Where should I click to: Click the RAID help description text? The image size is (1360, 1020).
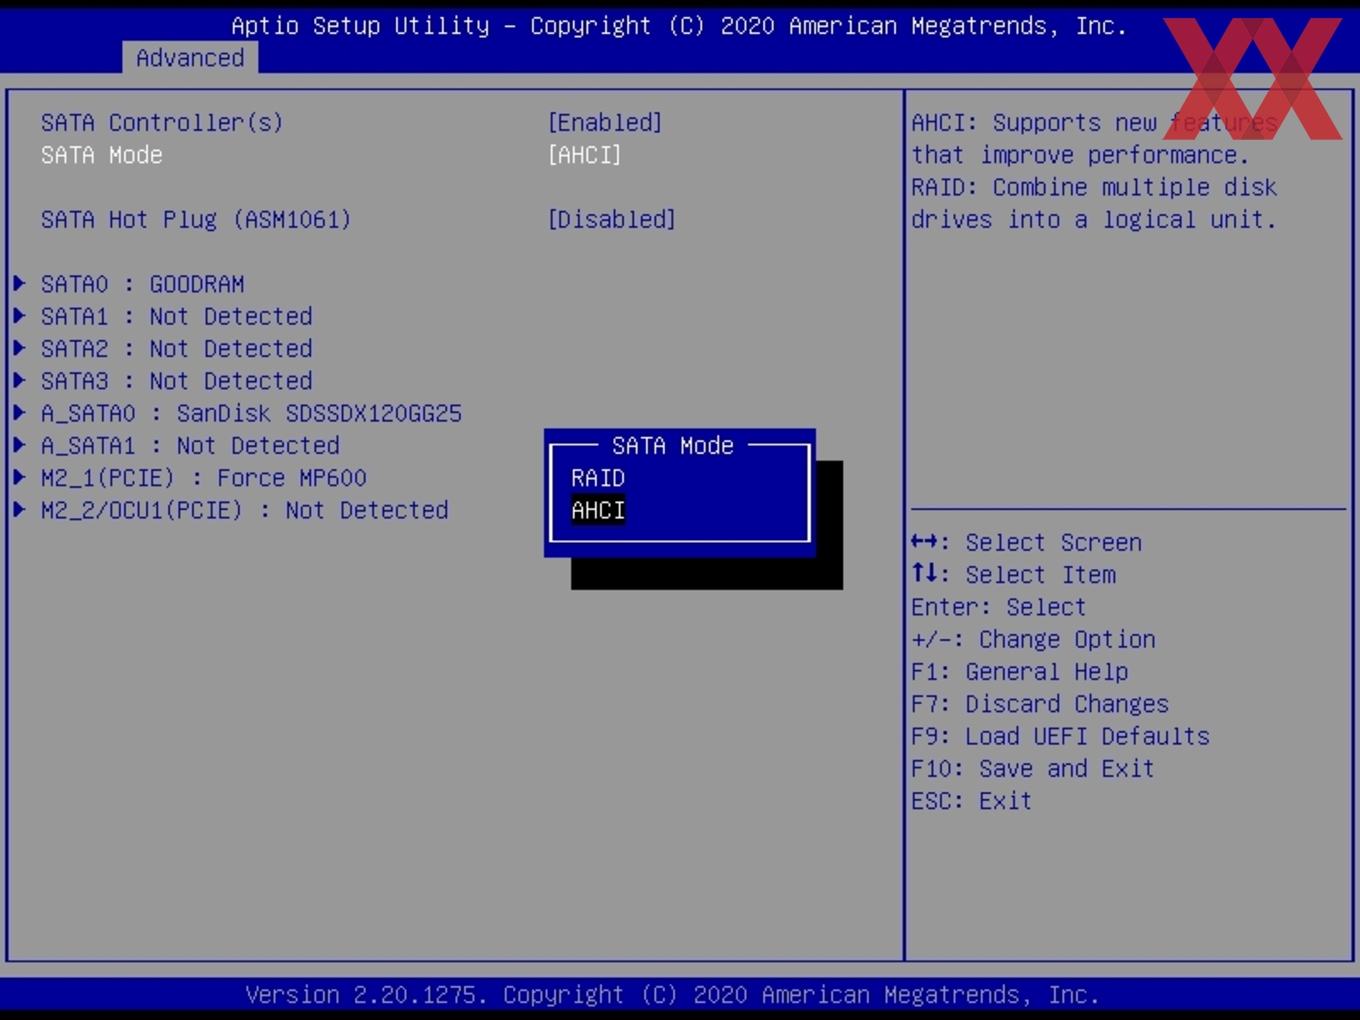tap(1095, 203)
